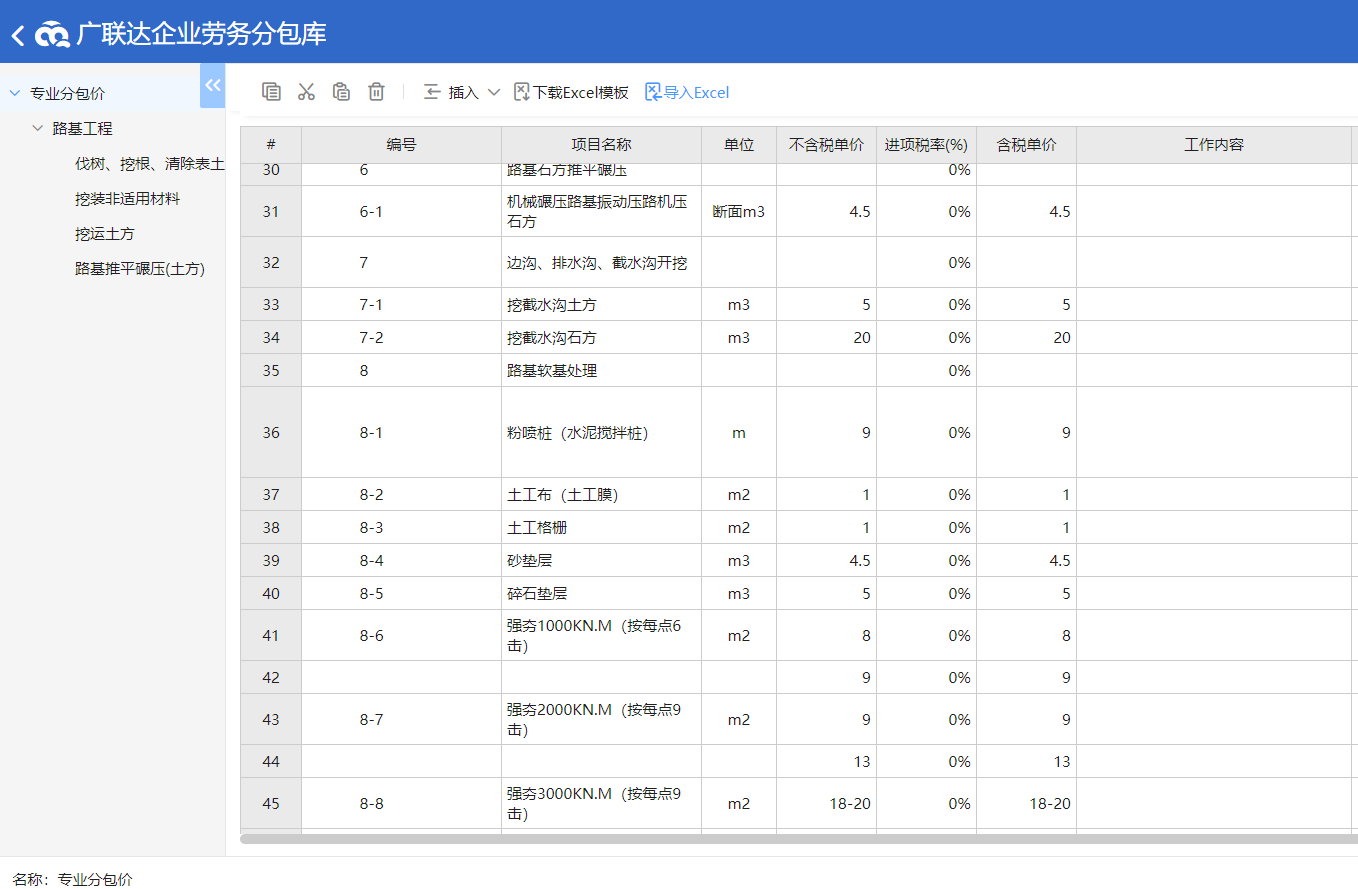Select 路基推平碾压(土方) tree item
This screenshot has width=1358, height=889.
139,269
